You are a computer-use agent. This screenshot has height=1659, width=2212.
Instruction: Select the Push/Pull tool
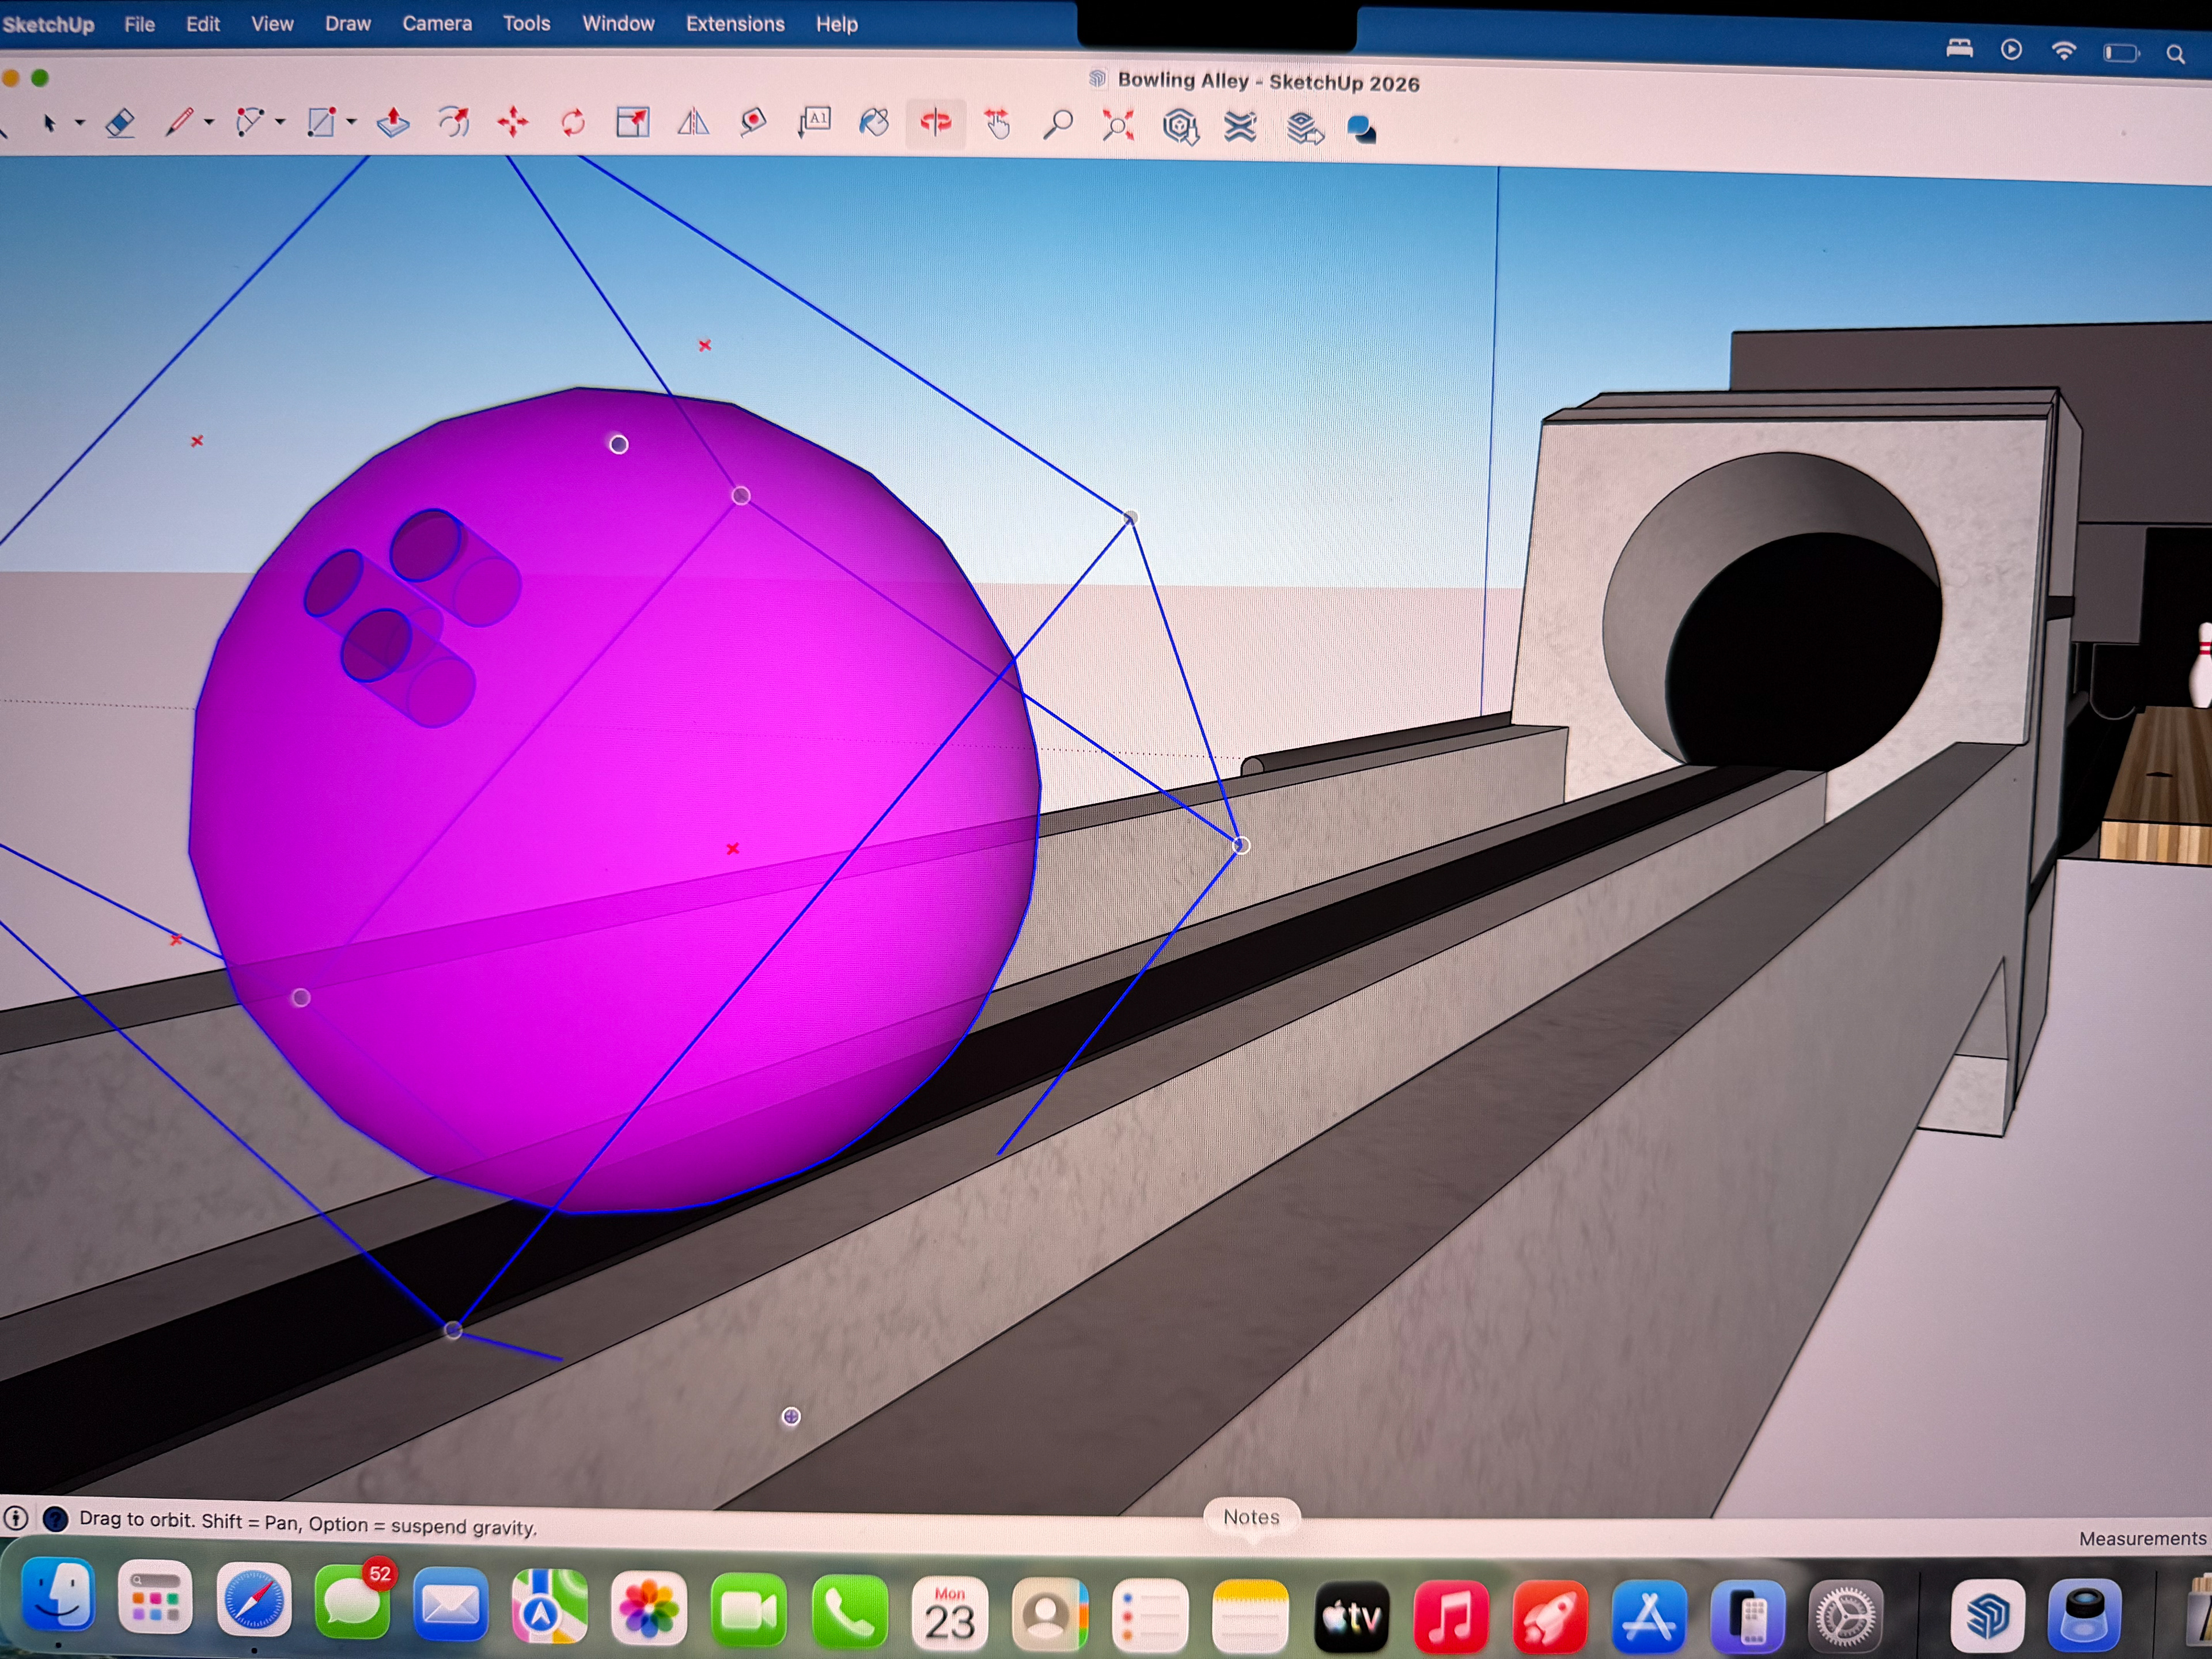coord(393,123)
